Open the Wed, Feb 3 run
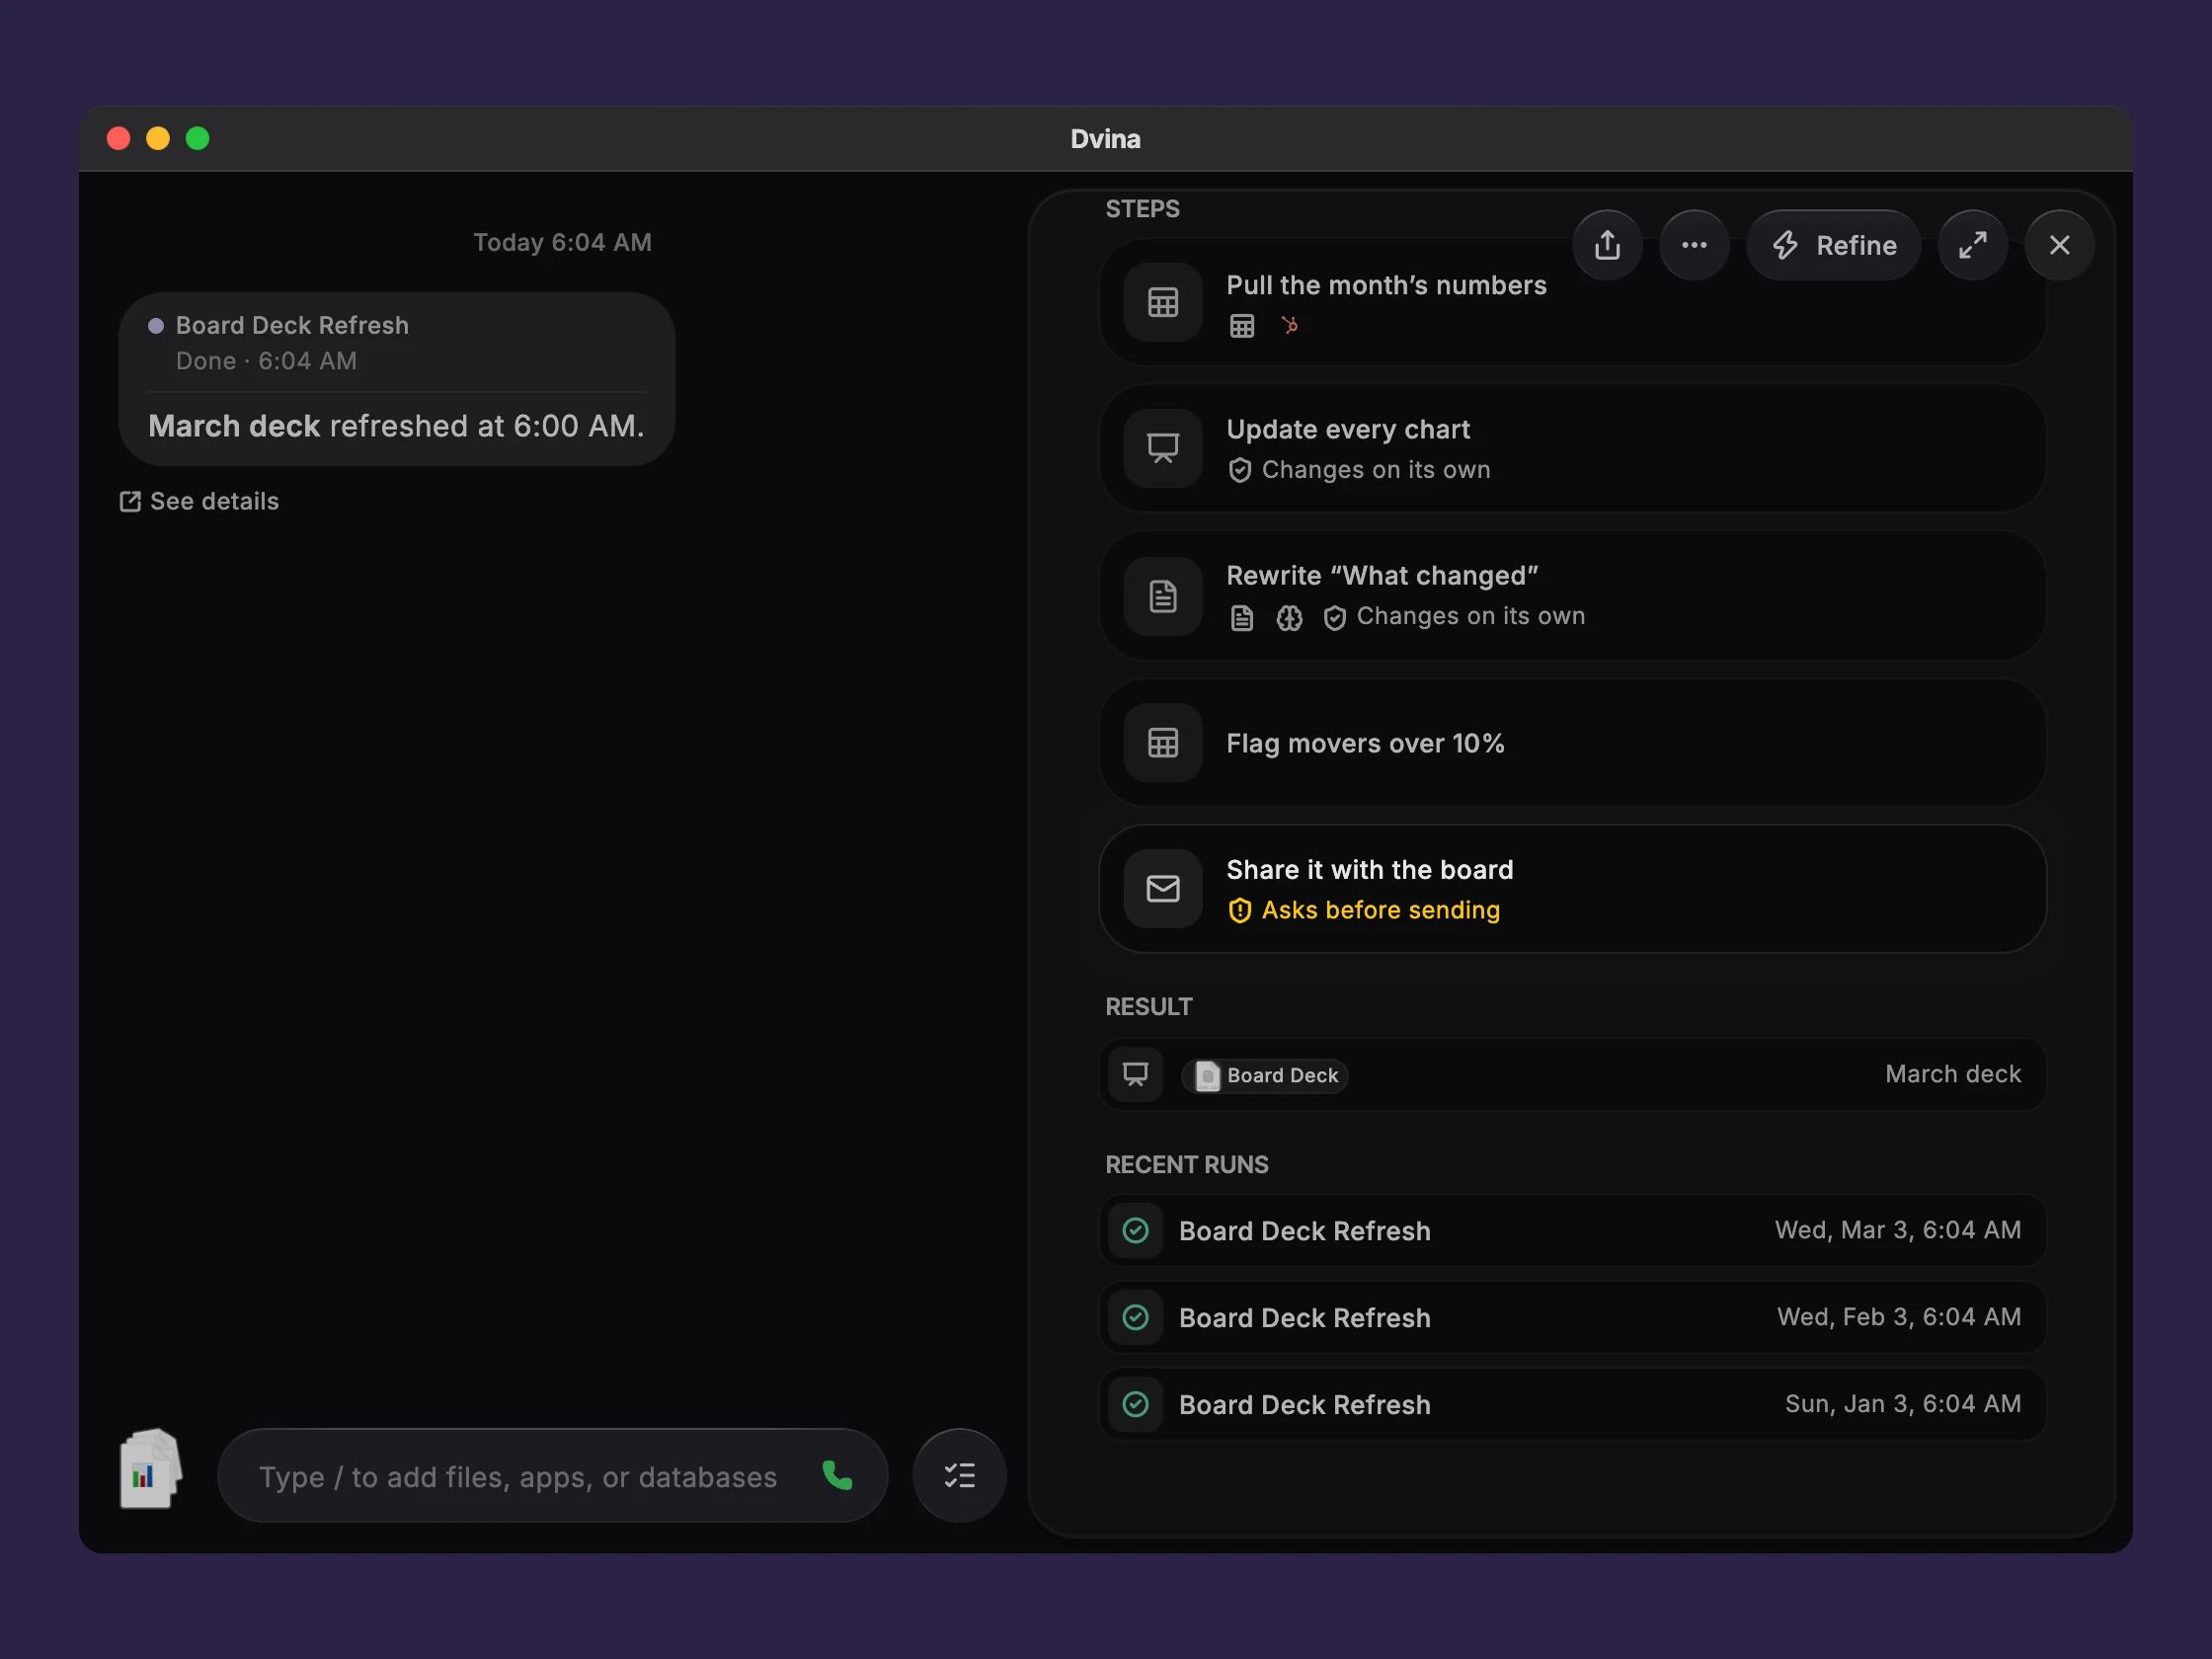Image resolution: width=2212 pixels, height=1659 pixels. (x=1572, y=1317)
